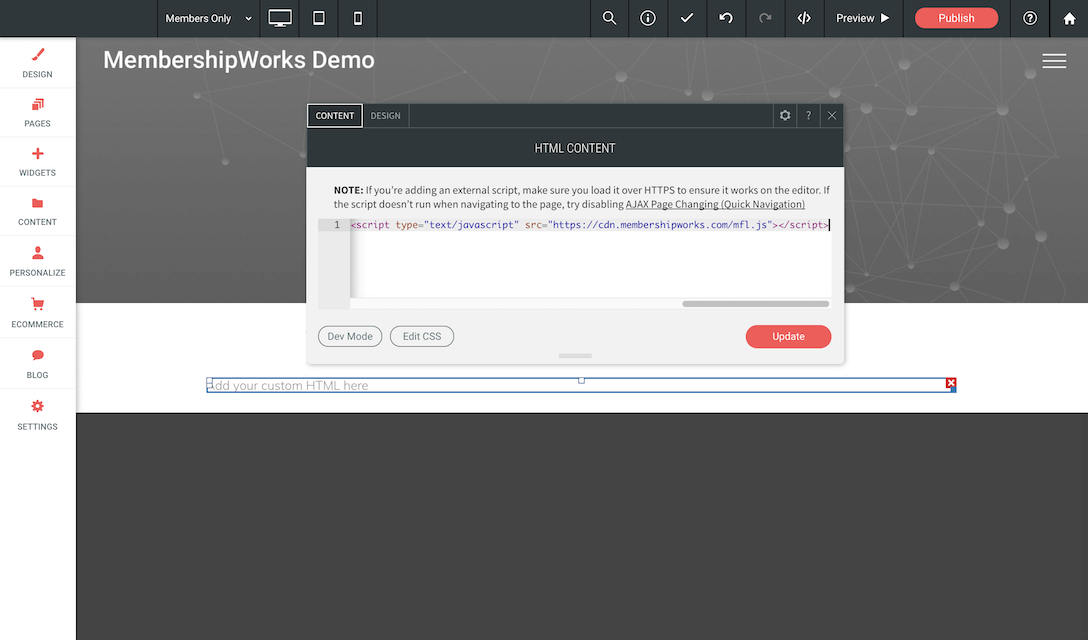Switch to the Design tab
This screenshot has height=640, width=1088.
385,115
